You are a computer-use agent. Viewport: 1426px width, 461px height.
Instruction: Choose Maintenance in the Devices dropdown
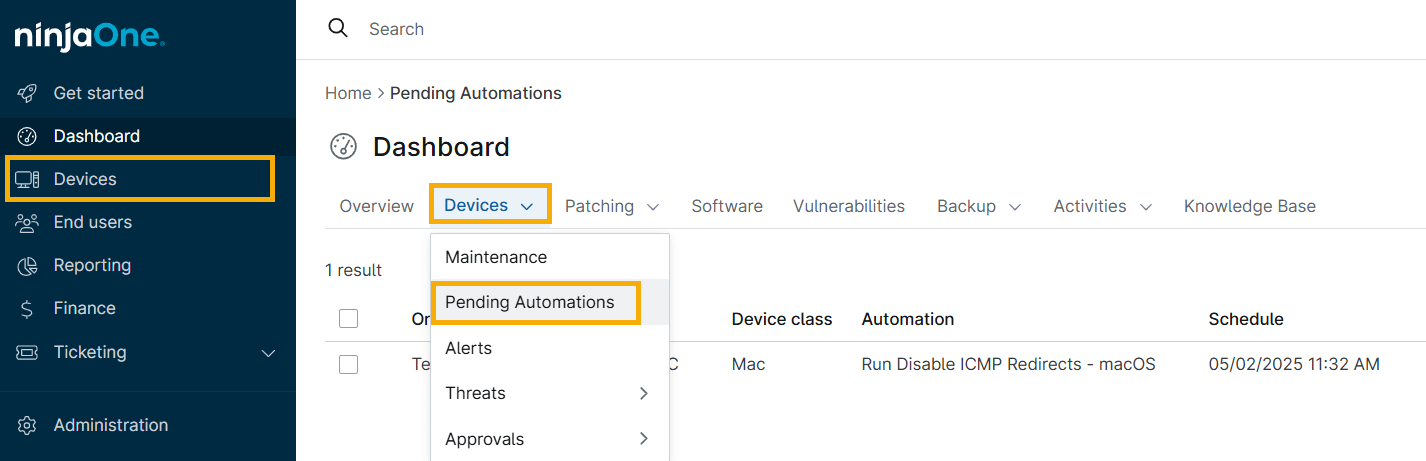(496, 257)
